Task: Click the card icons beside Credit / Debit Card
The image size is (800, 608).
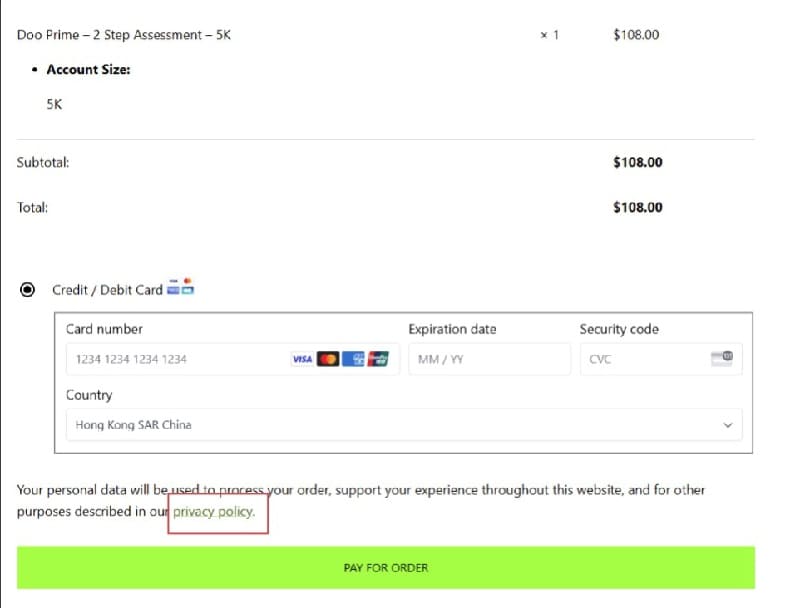Action: 181,287
